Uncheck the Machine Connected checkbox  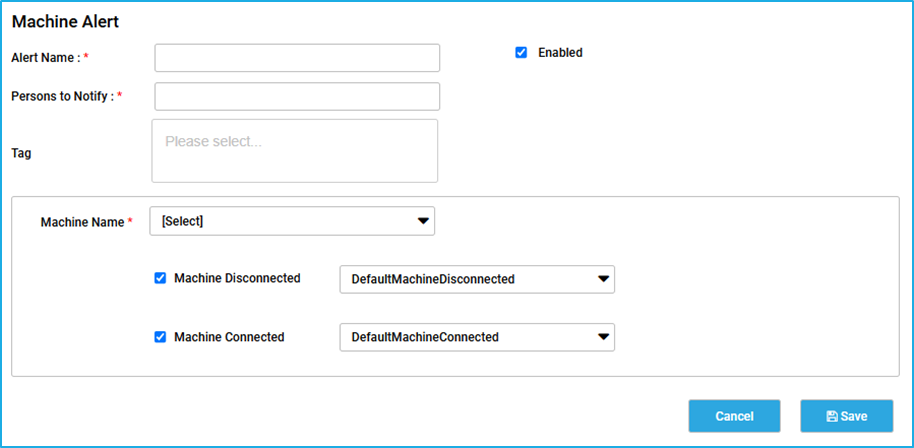tap(160, 337)
